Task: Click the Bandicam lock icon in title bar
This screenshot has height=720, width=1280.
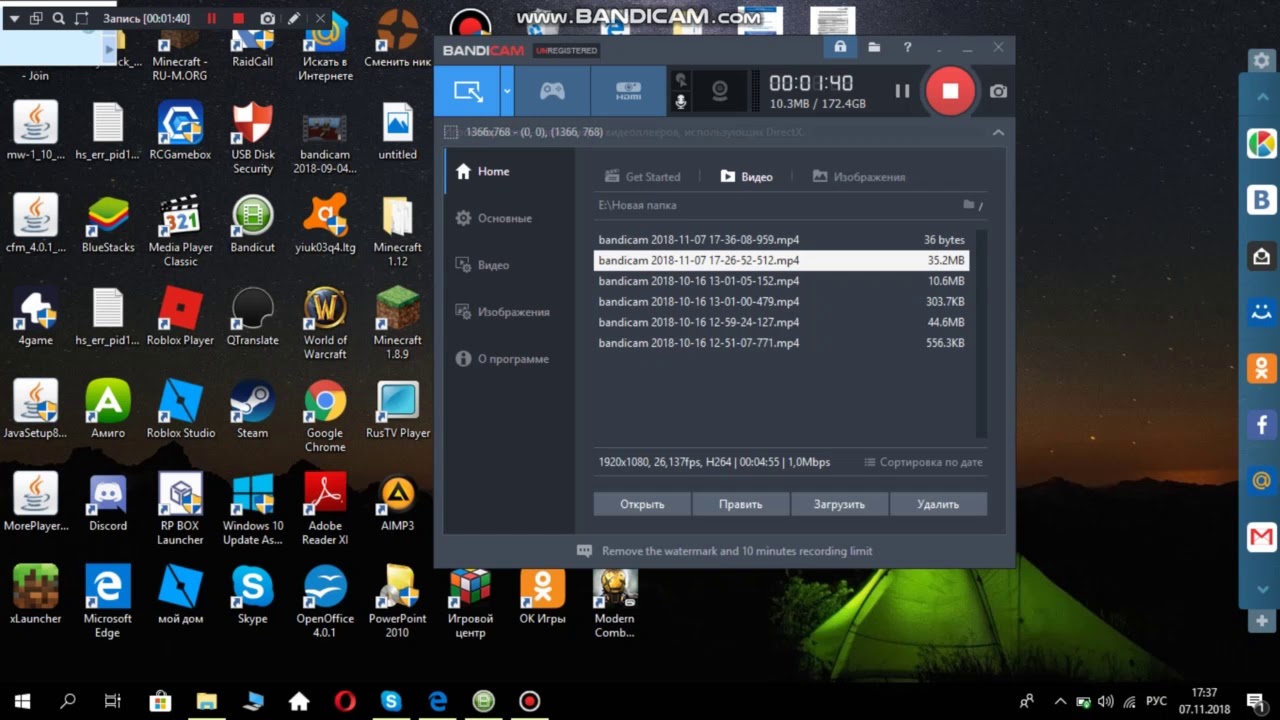Action: [x=840, y=47]
